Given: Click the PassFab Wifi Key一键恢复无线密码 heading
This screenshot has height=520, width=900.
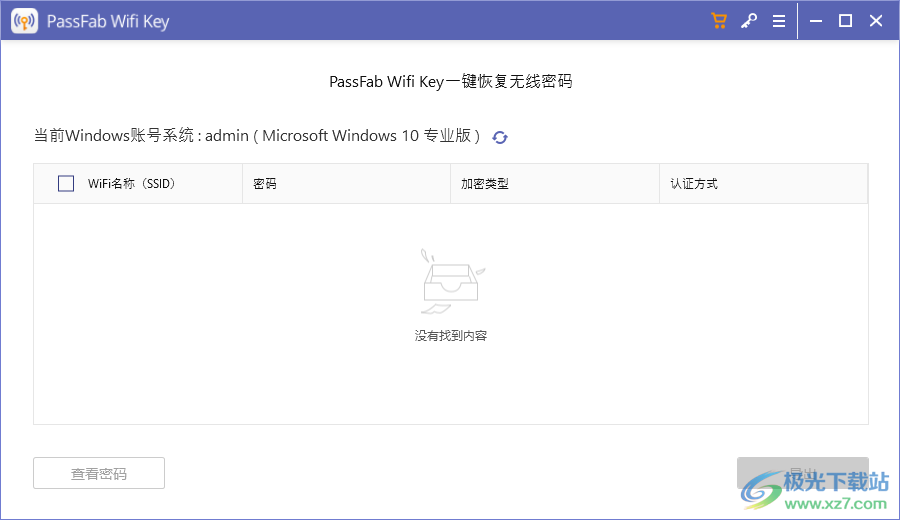Looking at the screenshot, I should point(451,82).
